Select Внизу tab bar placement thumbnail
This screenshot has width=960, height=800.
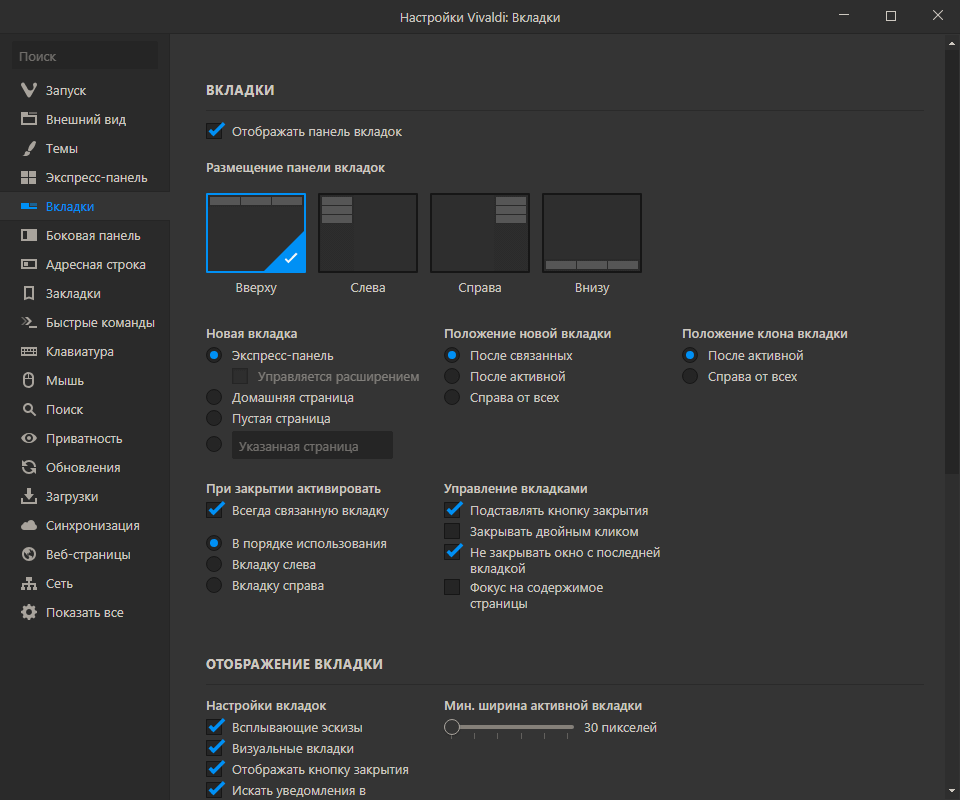point(592,233)
